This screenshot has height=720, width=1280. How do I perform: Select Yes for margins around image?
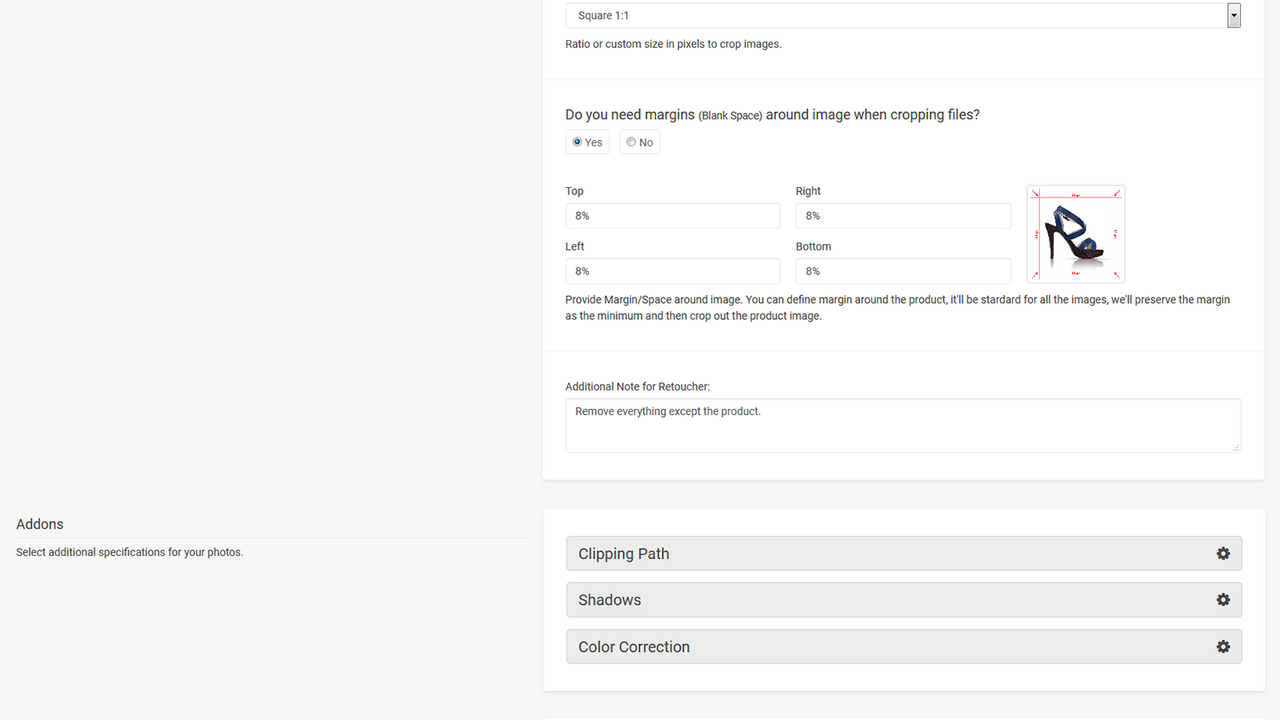tap(577, 142)
